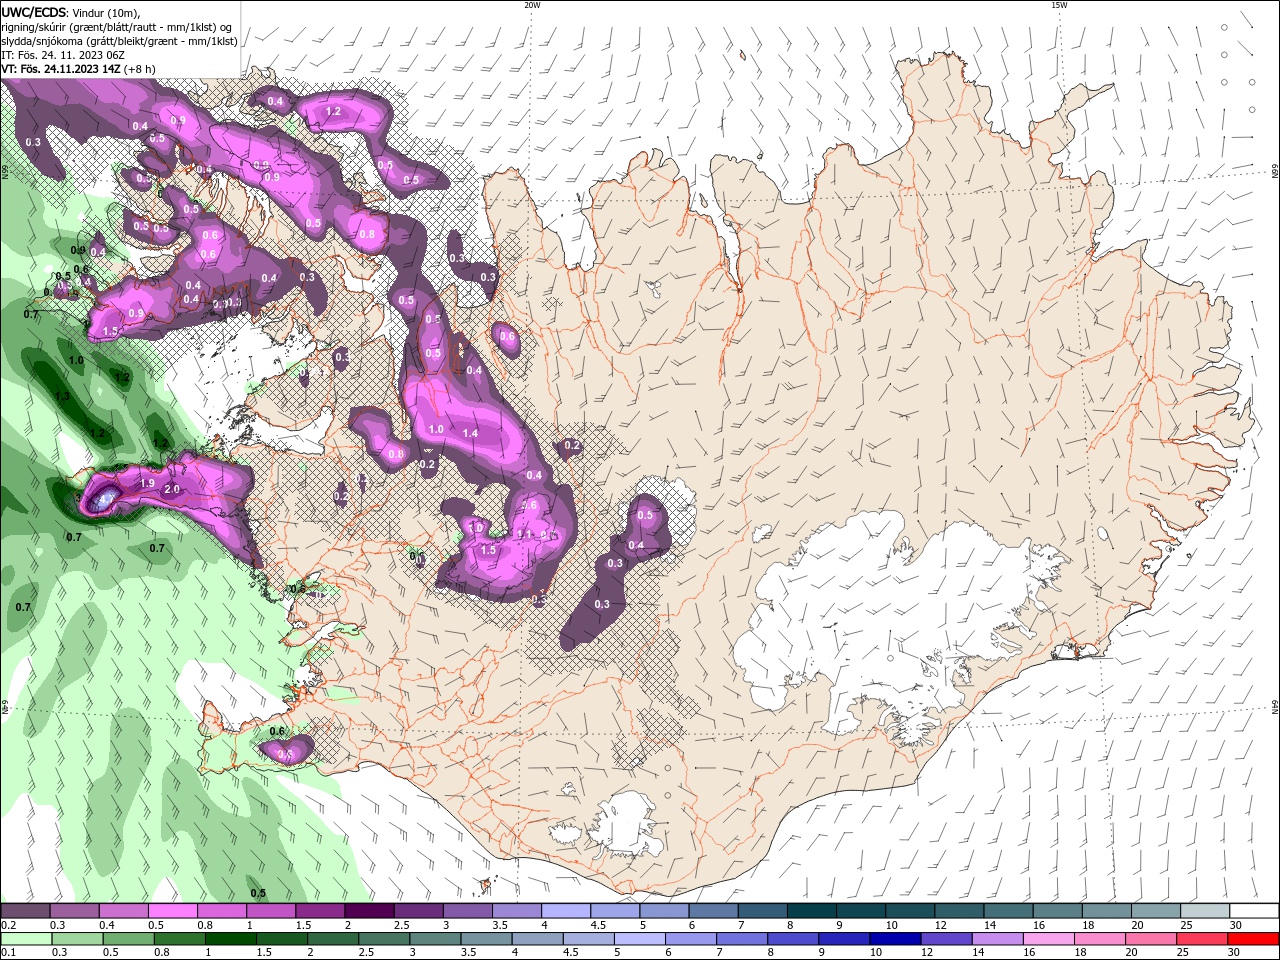Click the 15W longitude label at the top

pyautogui.click(x=1059, y=5)
